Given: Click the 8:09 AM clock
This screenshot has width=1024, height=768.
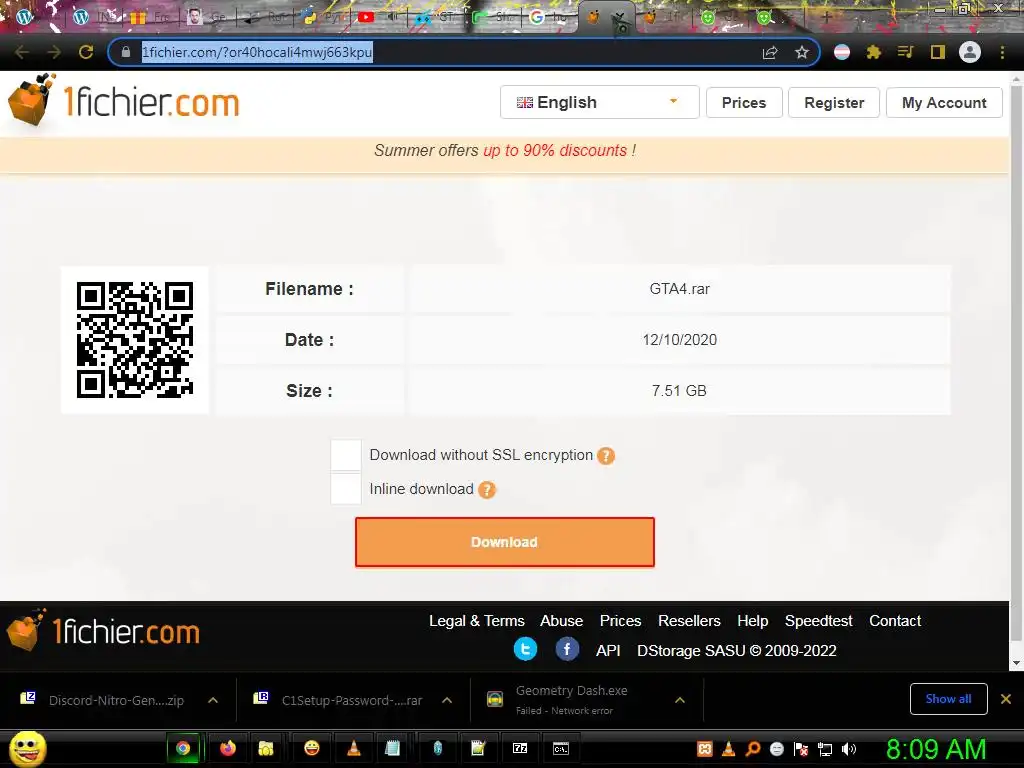Looking at the screenshot, I should [x=936, y=749].
